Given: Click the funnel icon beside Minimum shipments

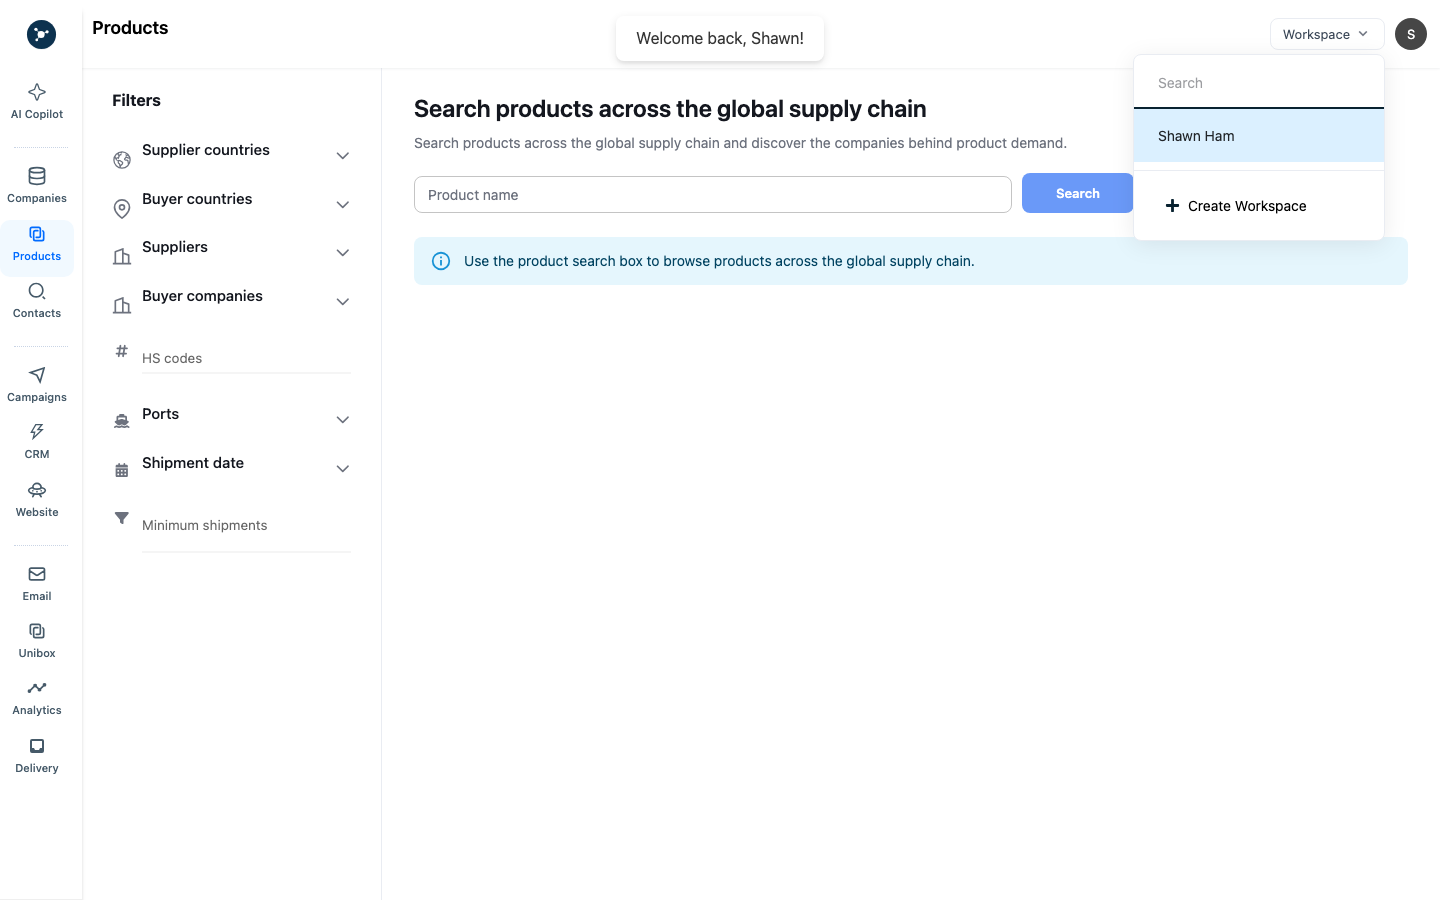Looking at the screenshot, I should 122,518.
